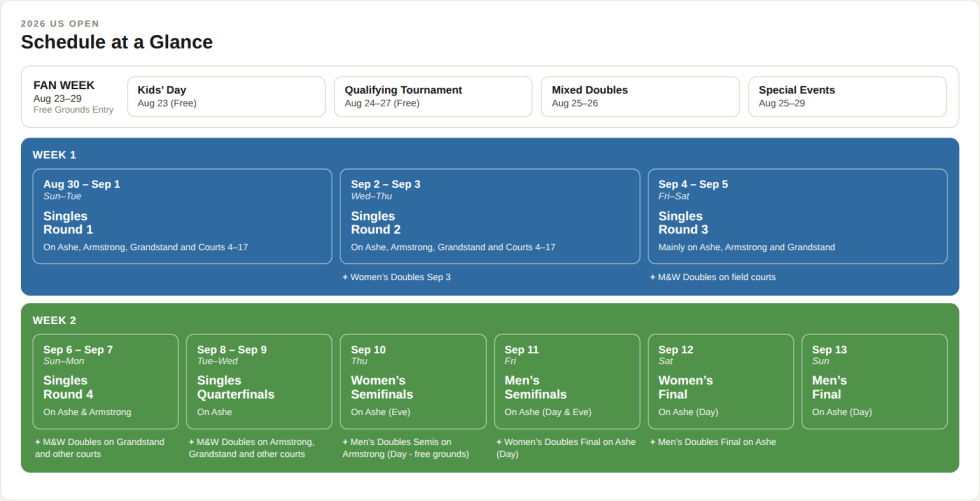Viewport: 980px width, 501px height.
Task: Click the 'Sep 4 – Sep 5' date
Action: click(x=693, y=184)
